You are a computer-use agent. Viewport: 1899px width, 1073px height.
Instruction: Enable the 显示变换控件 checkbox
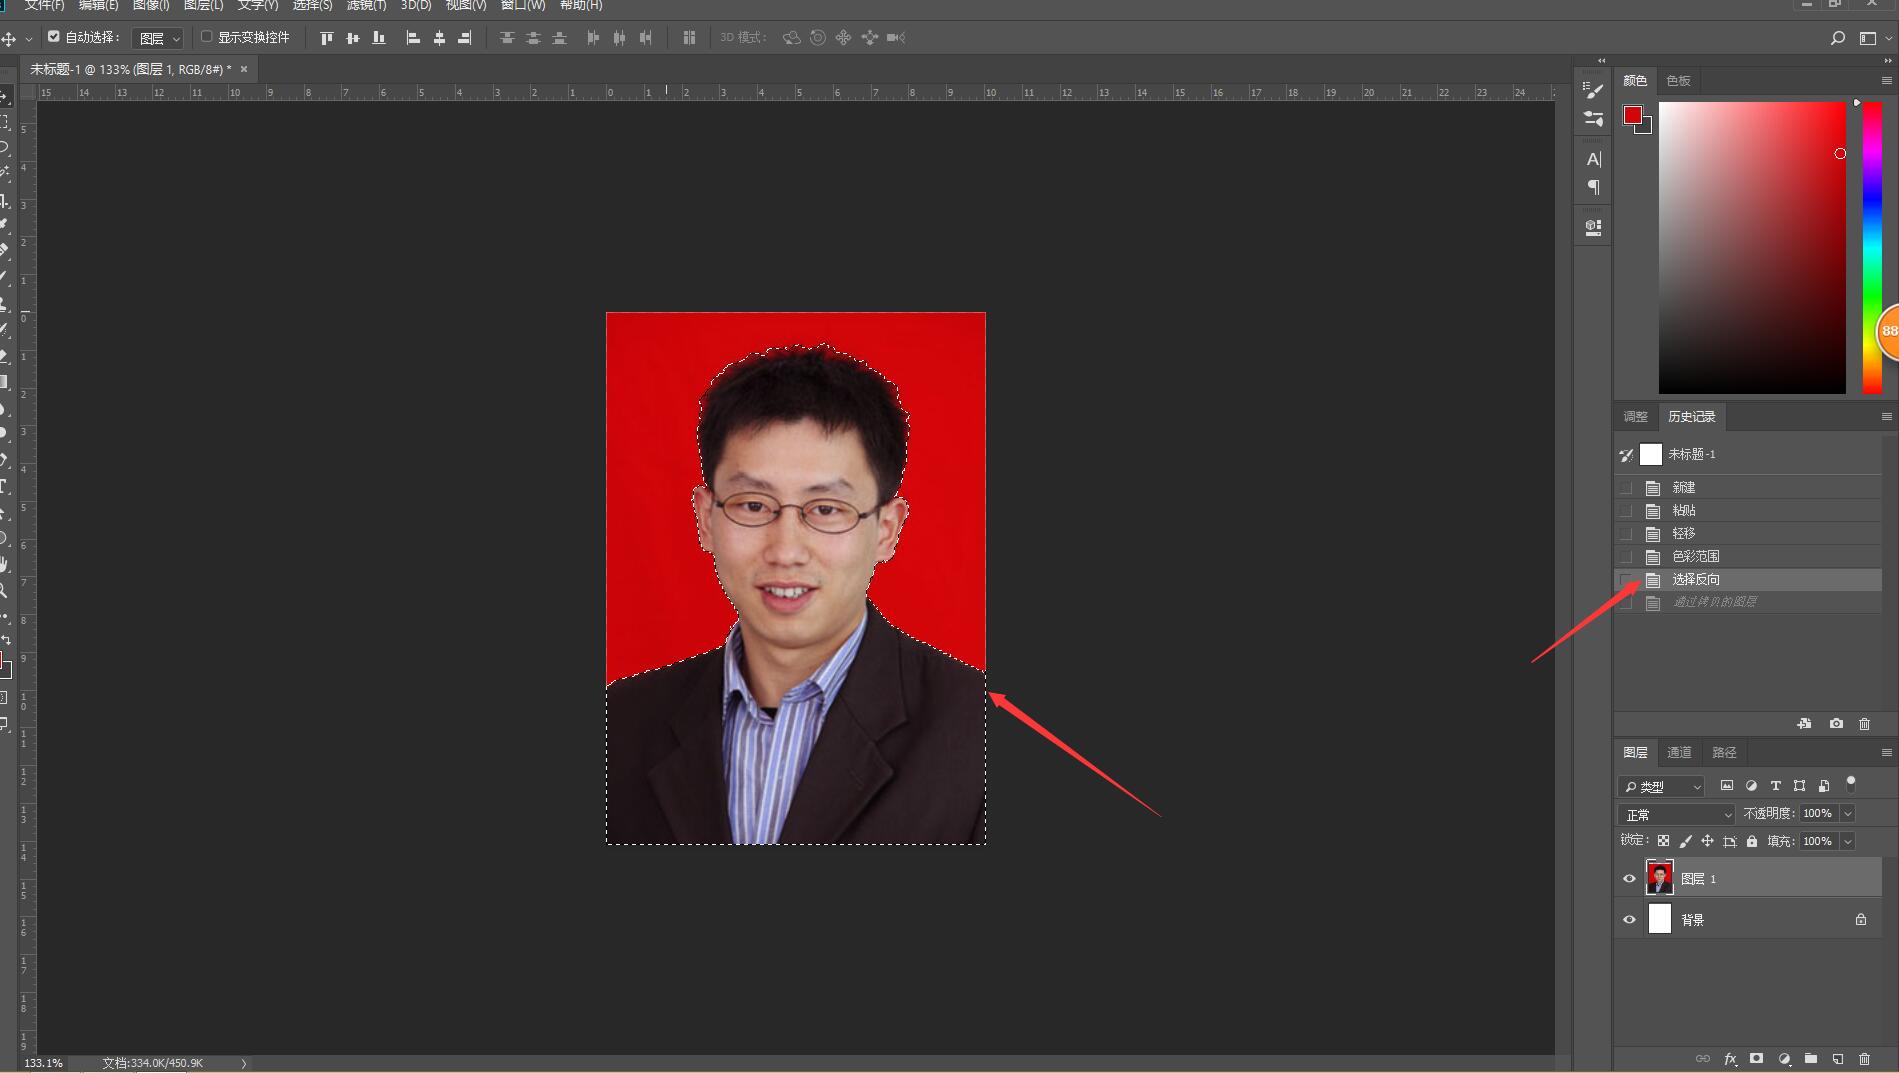(x=206, y=37)
